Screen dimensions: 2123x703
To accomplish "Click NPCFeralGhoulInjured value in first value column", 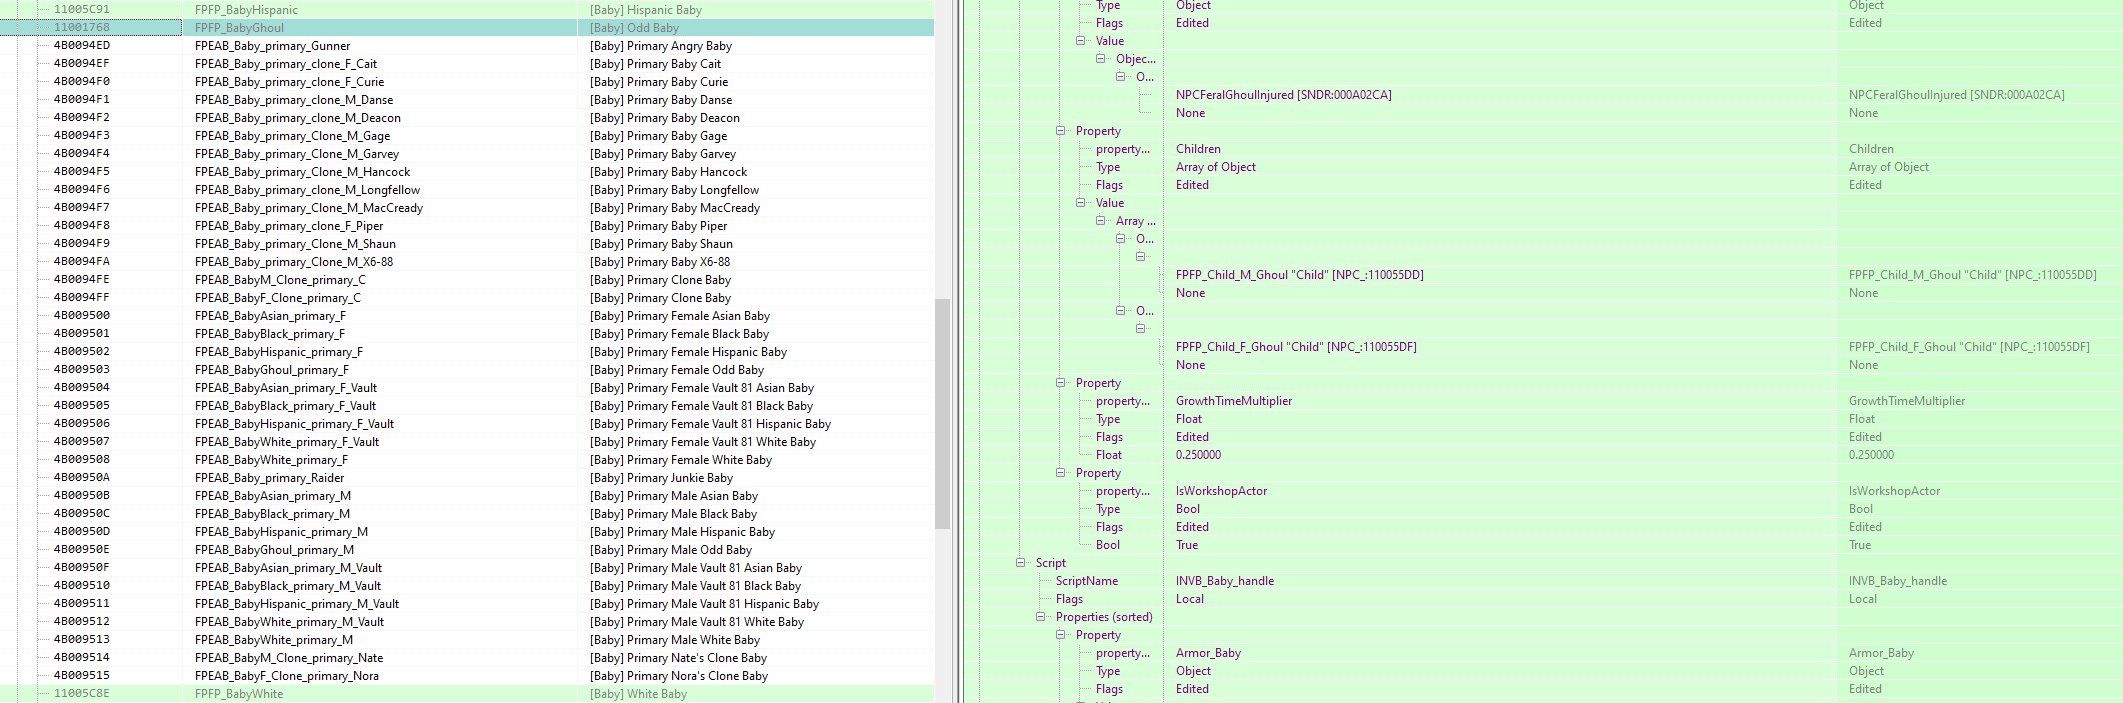I will [x=1284, y=95].
